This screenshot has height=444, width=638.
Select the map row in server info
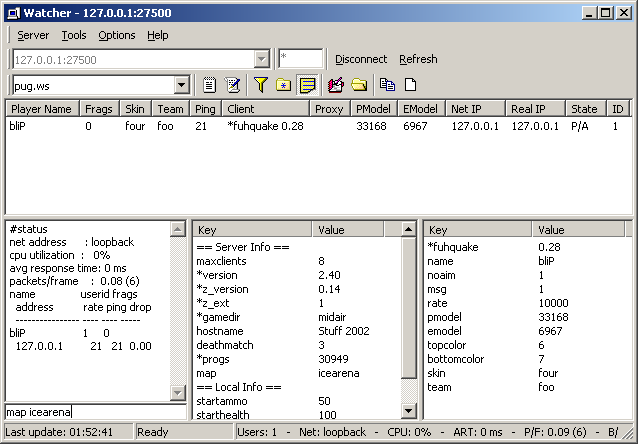pyautogui.click(x=297, y=373)
